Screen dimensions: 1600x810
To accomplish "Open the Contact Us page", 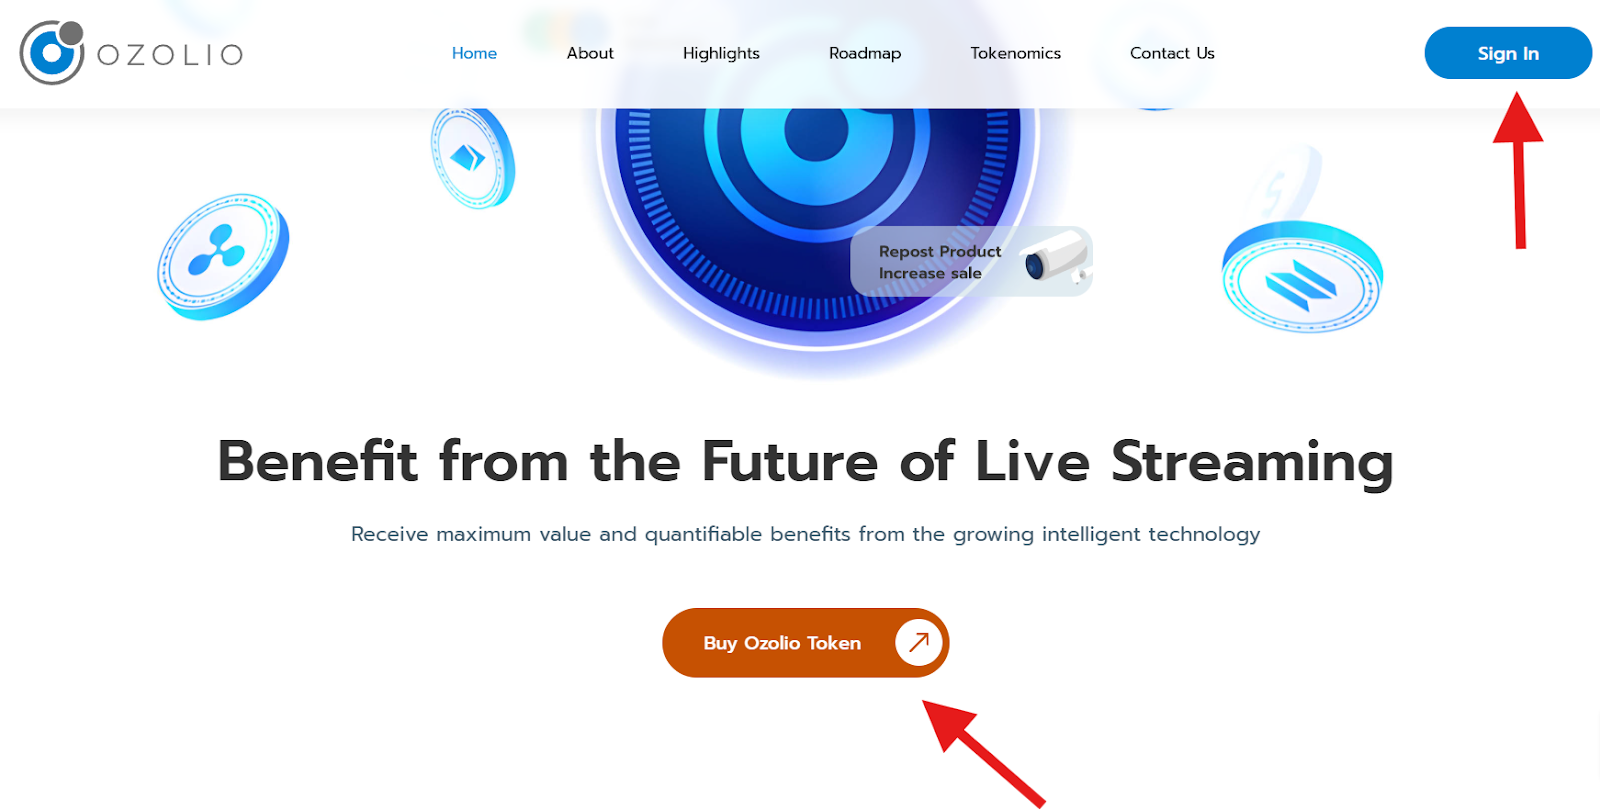I will (1172, 53).
